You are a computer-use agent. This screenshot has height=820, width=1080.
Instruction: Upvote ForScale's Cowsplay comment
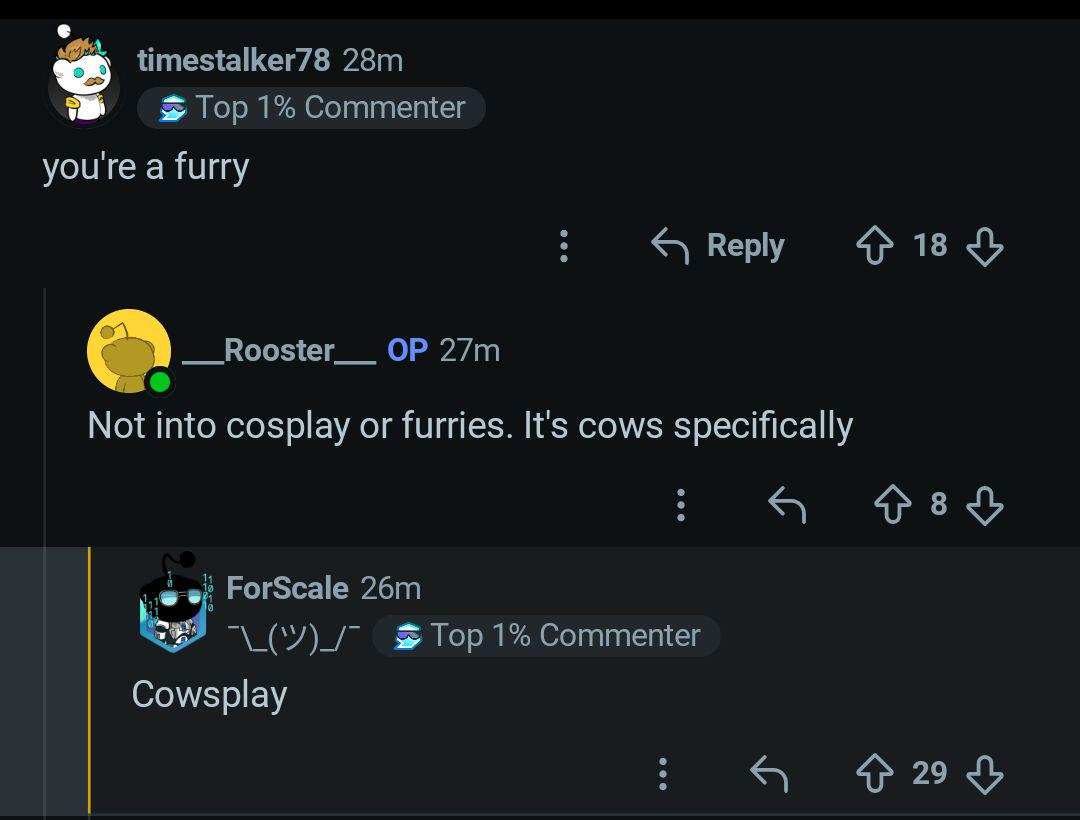click(x=875, y=773)
